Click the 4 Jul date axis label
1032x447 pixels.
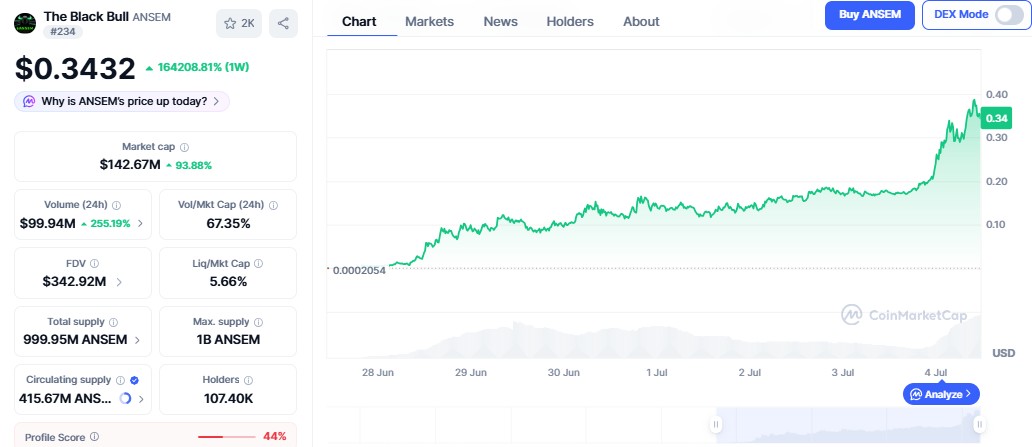click(x=936, y=373)
